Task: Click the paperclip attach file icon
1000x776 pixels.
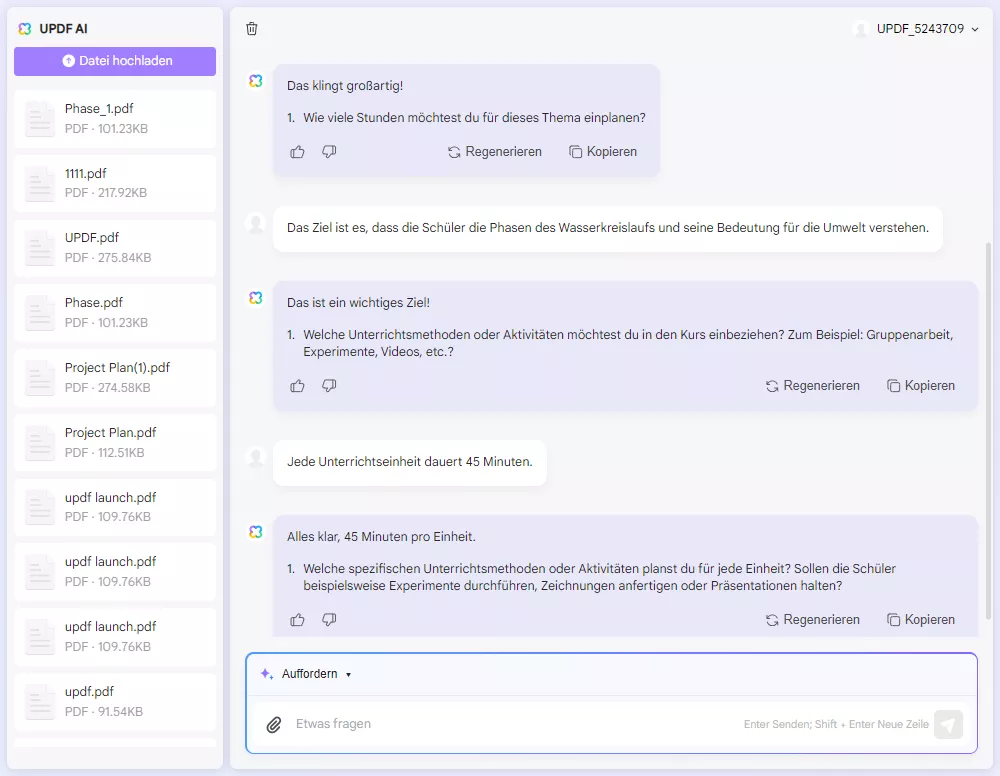Action: 274,724
